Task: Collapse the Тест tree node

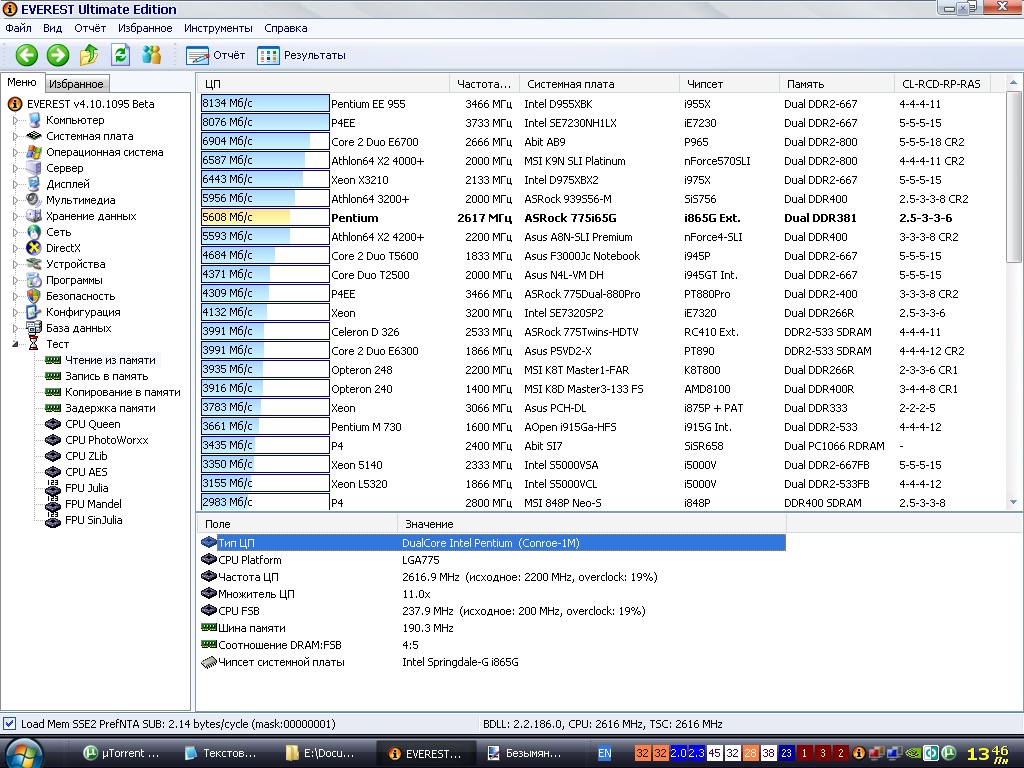Action: click(15, 344)
